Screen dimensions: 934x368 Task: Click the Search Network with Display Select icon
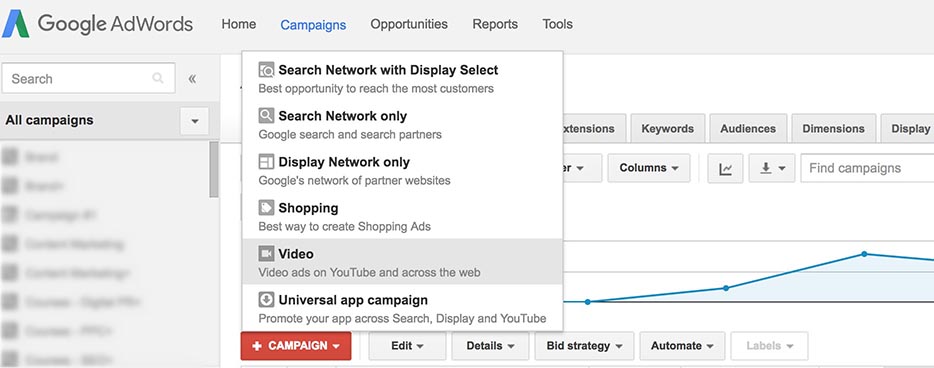click(266, 70)
